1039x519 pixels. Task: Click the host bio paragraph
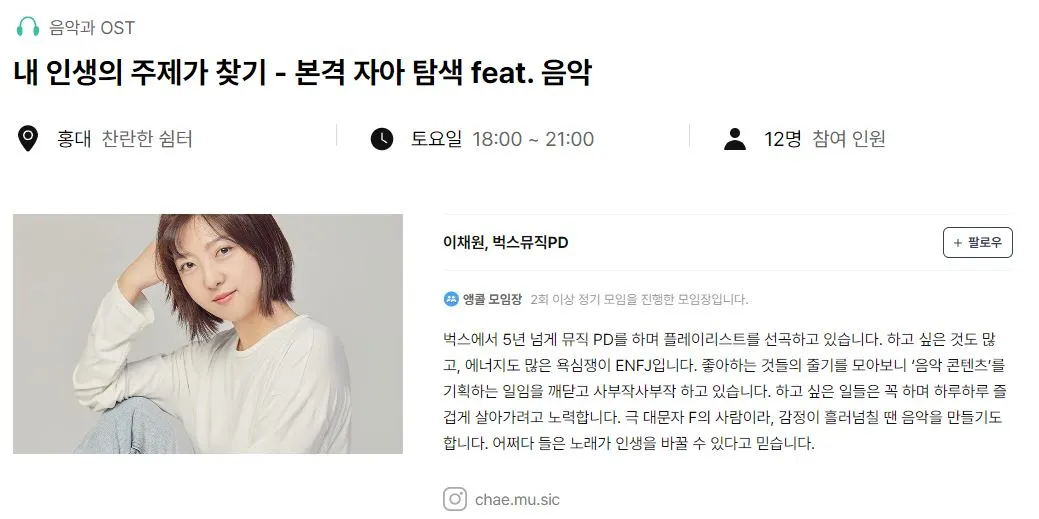coord(725,391)
